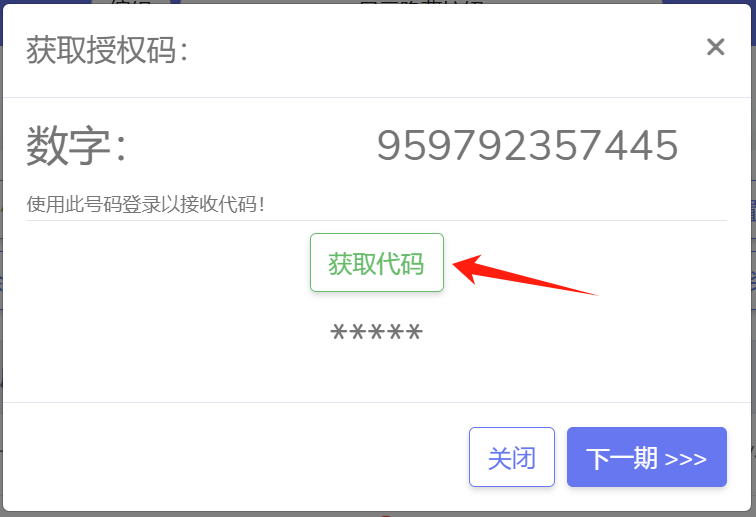
Task: Click the 数字: label
Action: coord(76,145)
